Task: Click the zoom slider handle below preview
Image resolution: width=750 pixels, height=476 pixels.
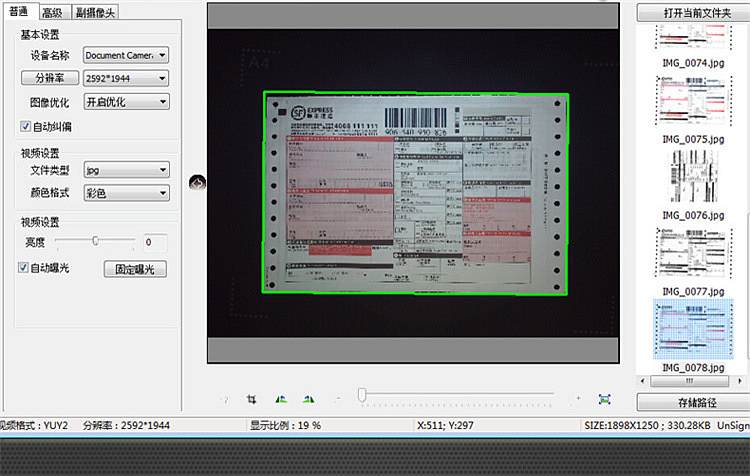Action: point(362,395)
